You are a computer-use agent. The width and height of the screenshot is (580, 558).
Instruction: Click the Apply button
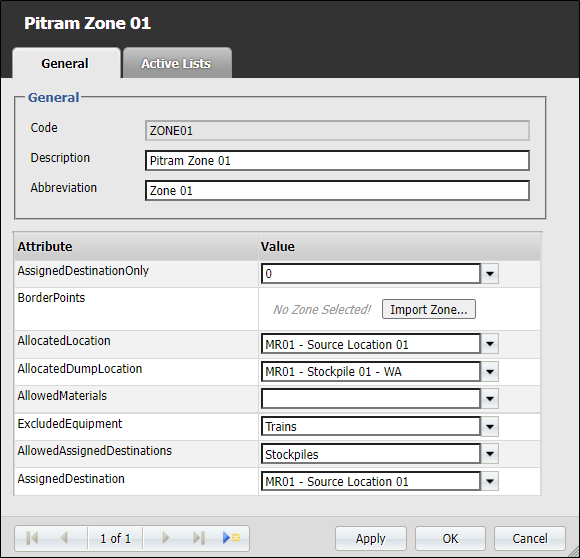point(371,538)
